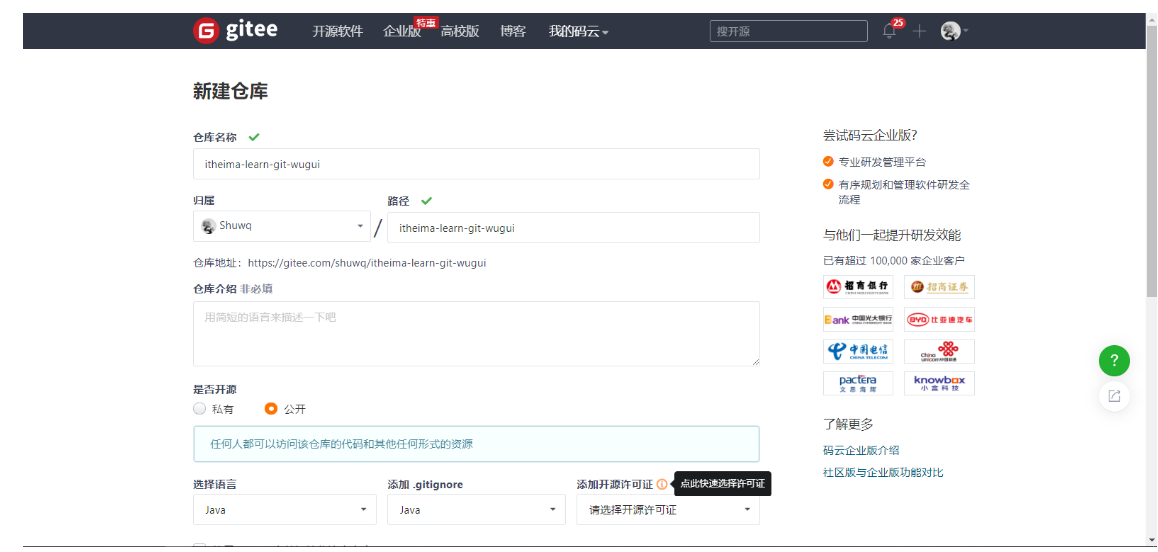Open the 归属 Shuwq owner dropdown
The height and width of the screenshot is (552, 1158).
point(282,226)
